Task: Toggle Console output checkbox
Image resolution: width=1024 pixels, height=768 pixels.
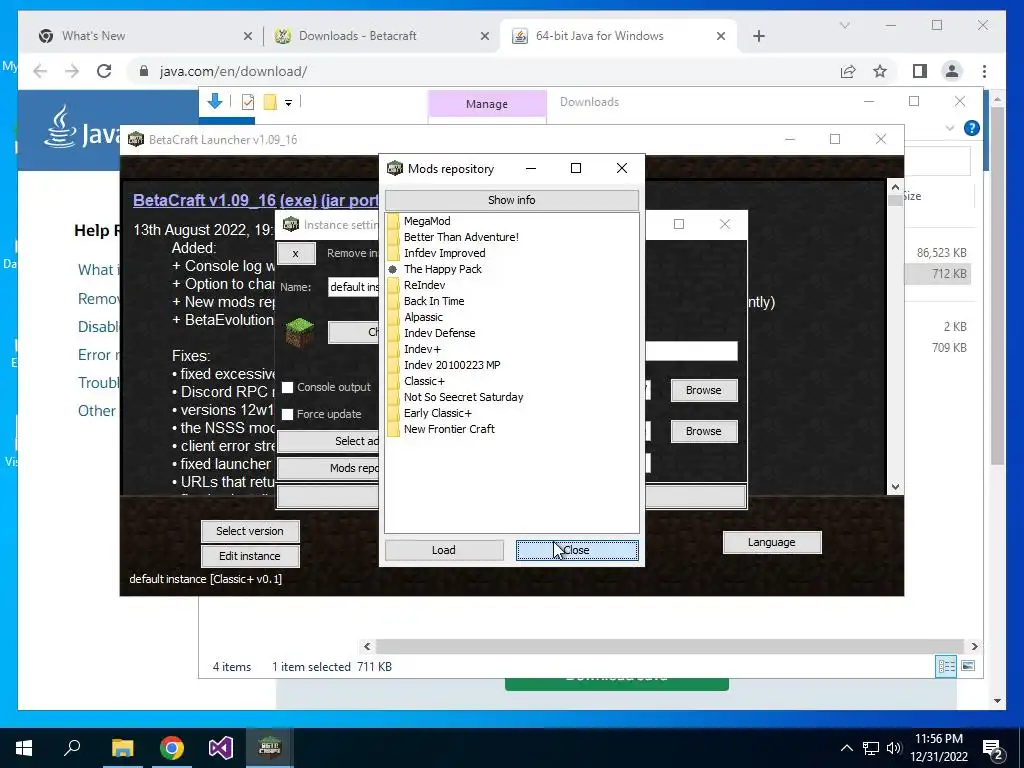Action: pos(287,387)
